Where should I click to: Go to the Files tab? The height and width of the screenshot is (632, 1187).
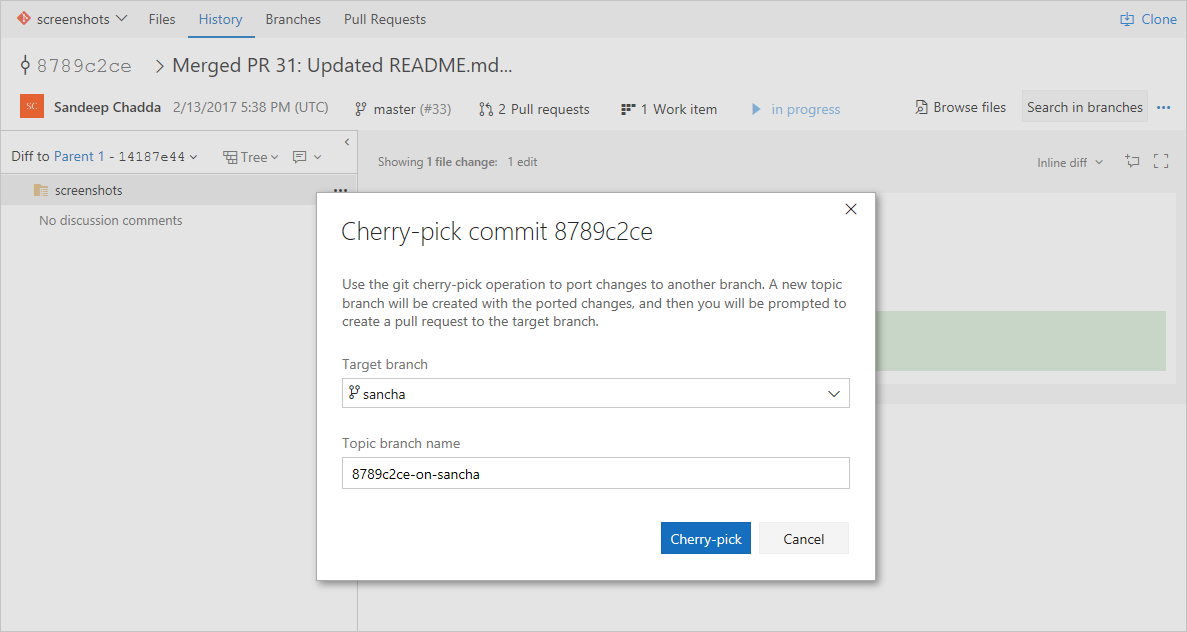(162, 19)
